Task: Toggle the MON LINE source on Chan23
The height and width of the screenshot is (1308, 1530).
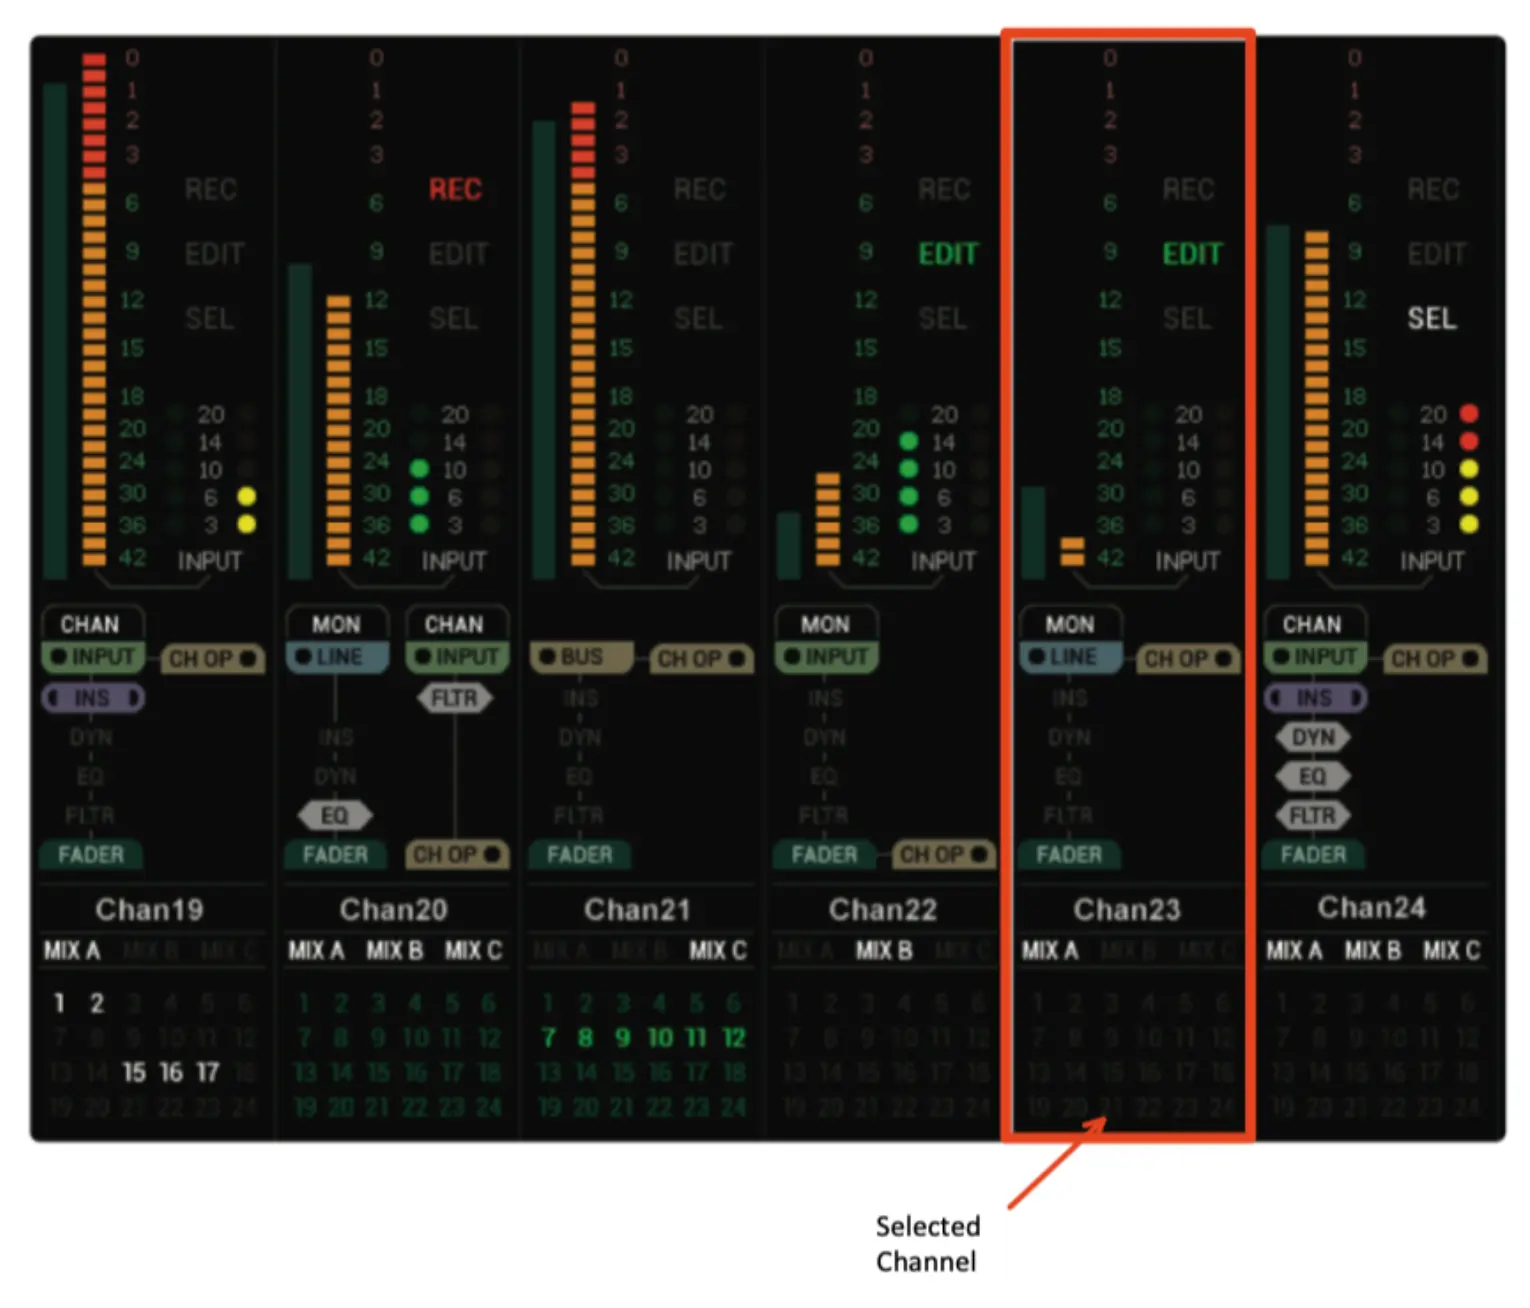Action: (1069, 657)
